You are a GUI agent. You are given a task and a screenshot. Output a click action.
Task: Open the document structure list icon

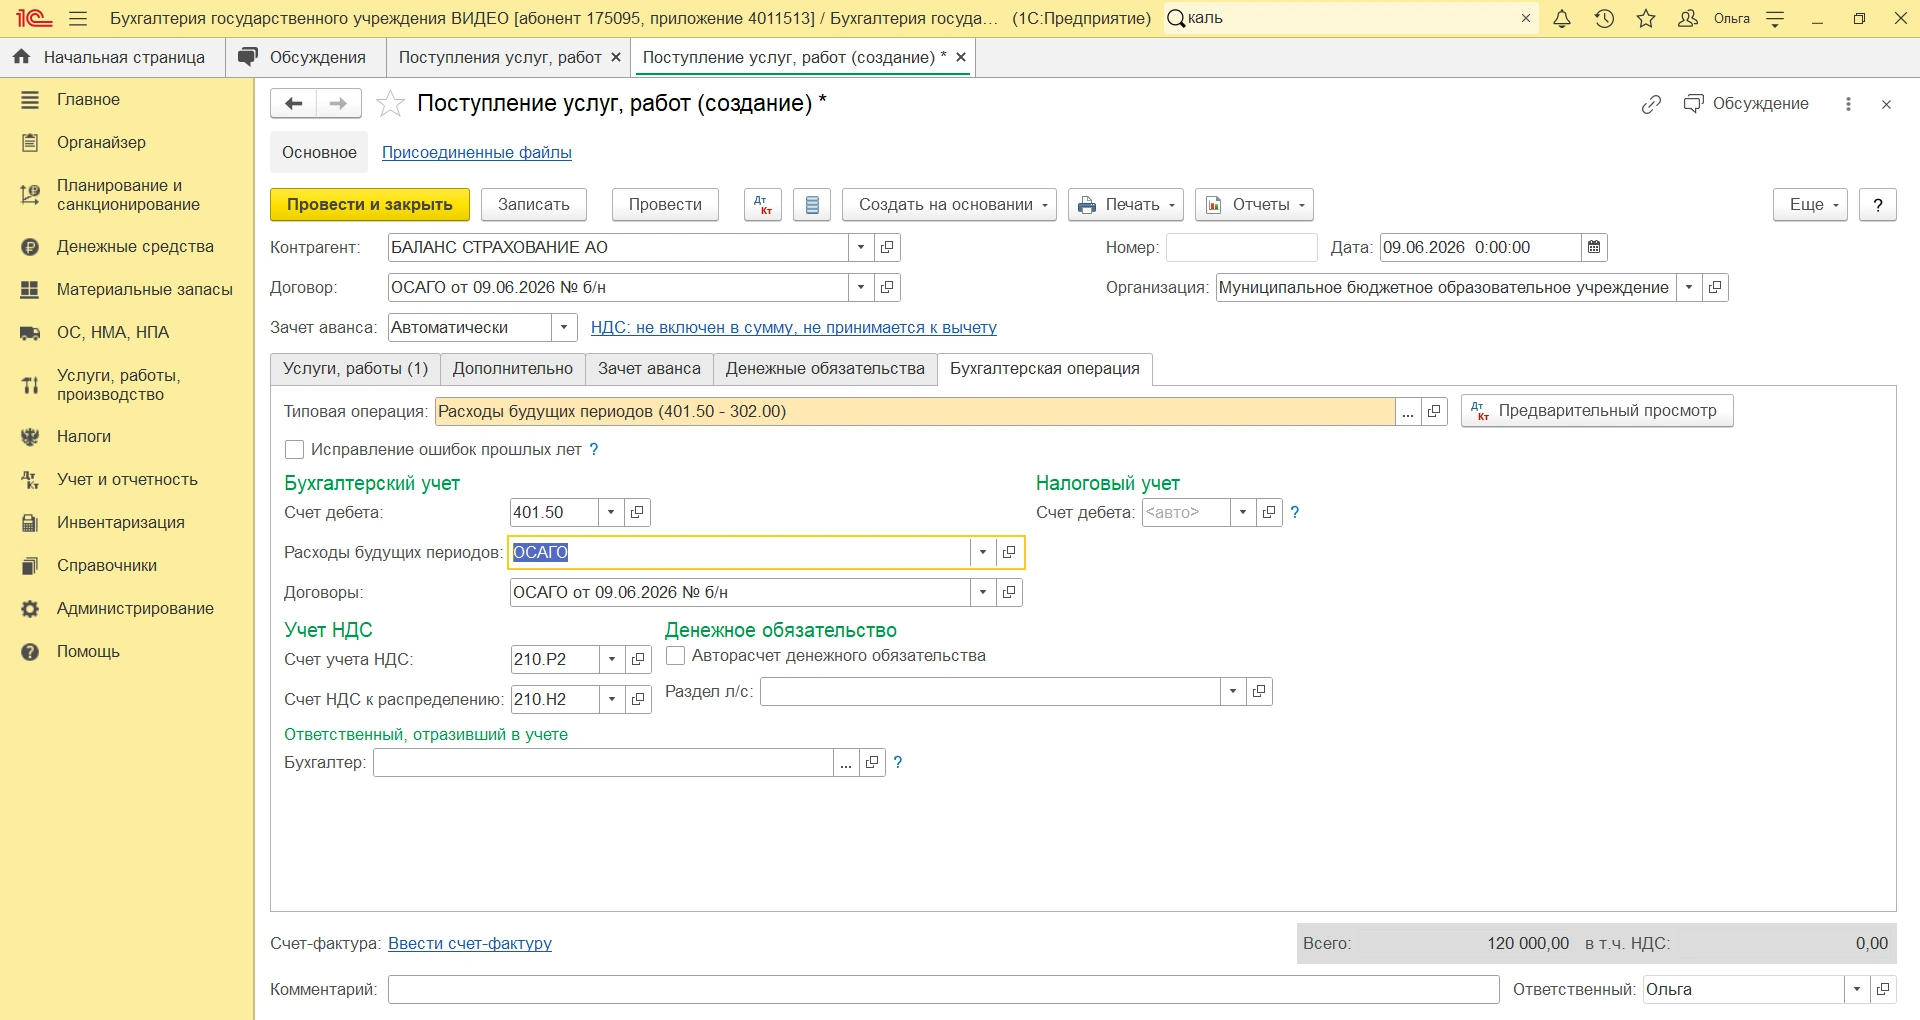coord(812,204)
